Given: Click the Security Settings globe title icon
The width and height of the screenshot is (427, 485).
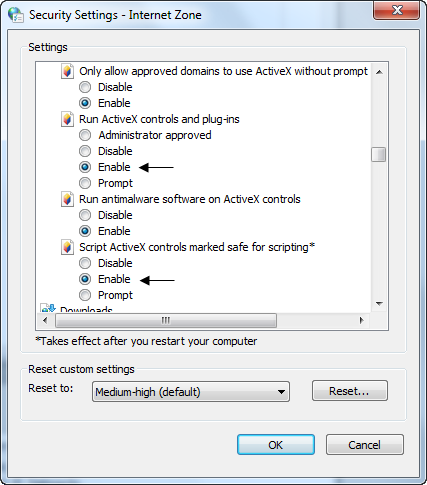Looking at the screenshot, I should pyautogui.click(x=16, y=15).
